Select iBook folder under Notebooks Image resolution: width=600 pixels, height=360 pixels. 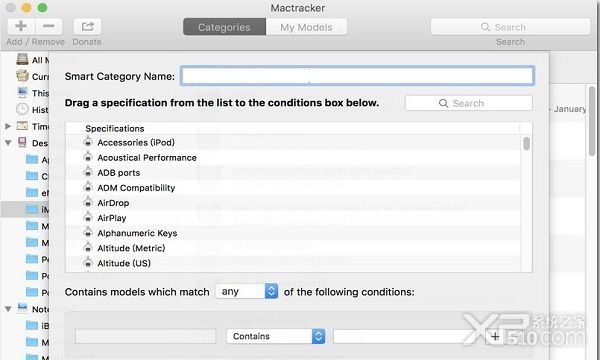pyautogui.click(x=32, y=326)
